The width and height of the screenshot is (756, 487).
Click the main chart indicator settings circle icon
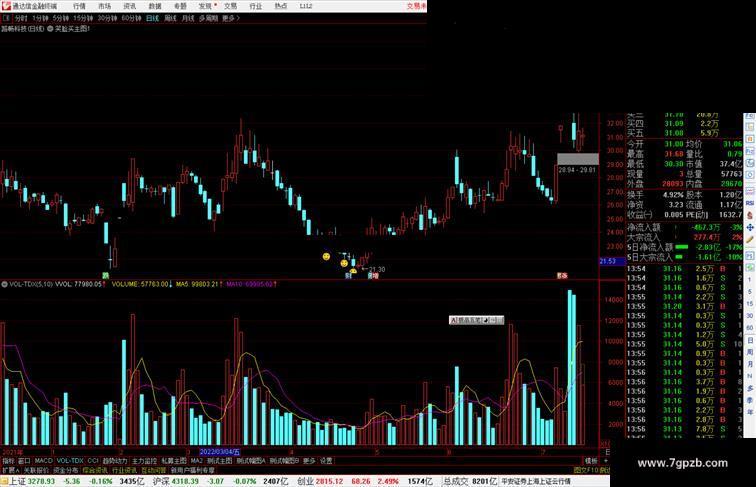point(50,29)
